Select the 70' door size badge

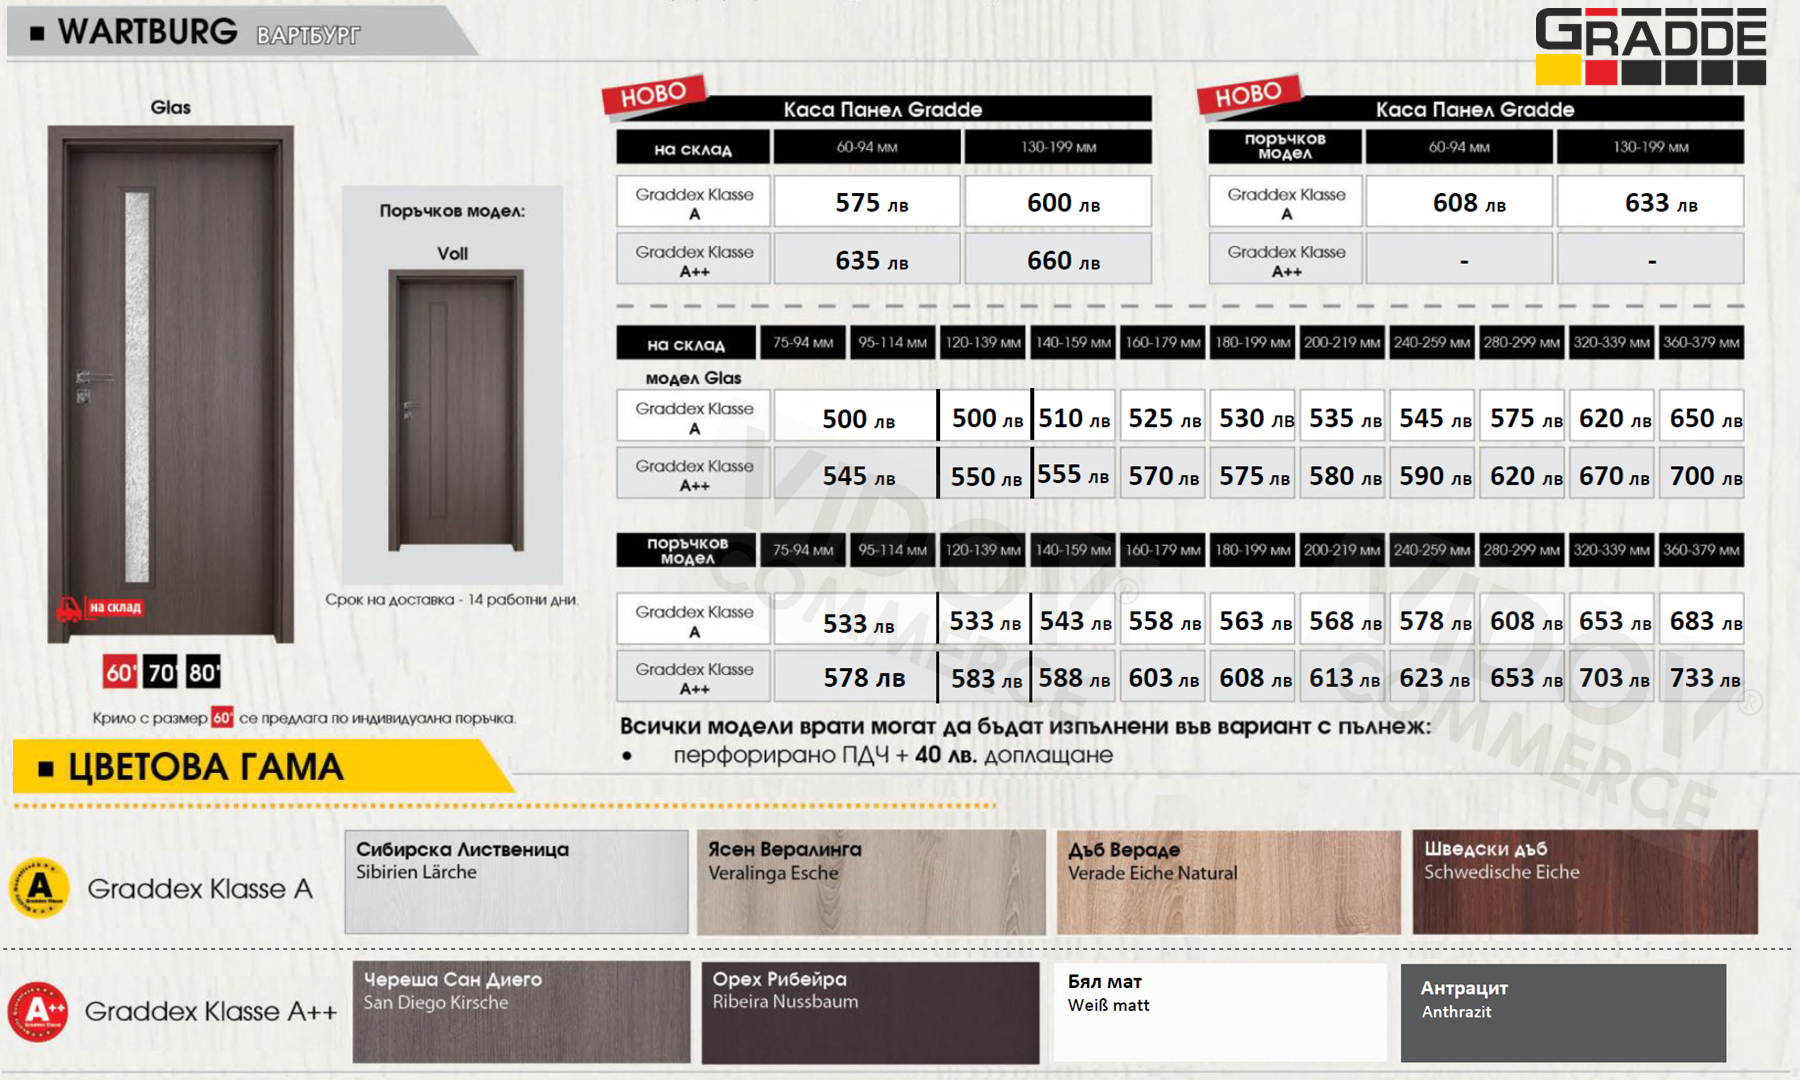click(x=161, y=672)
